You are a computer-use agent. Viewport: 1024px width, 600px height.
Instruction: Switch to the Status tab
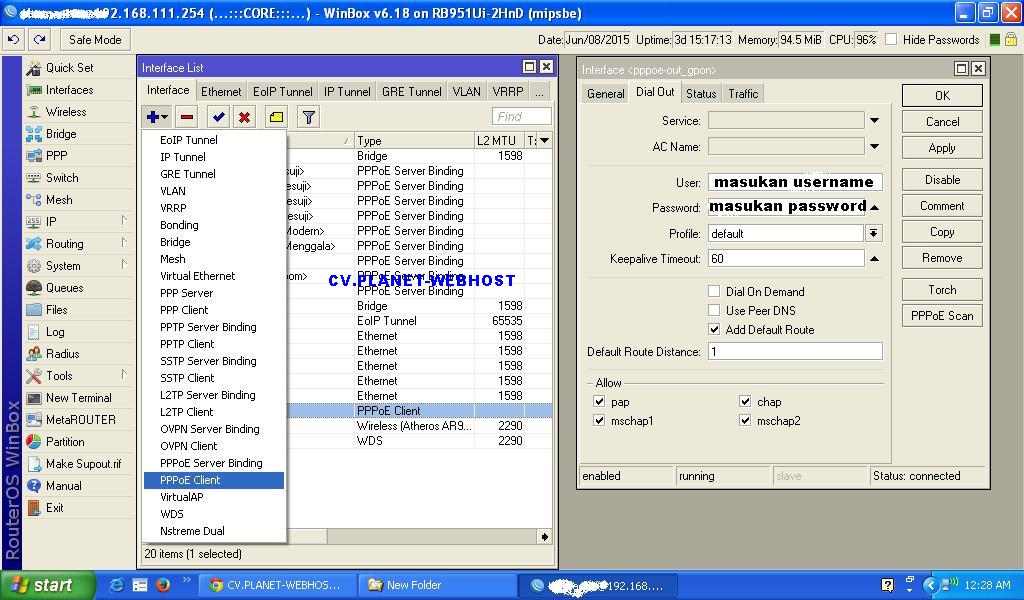(x=700, y=94)
